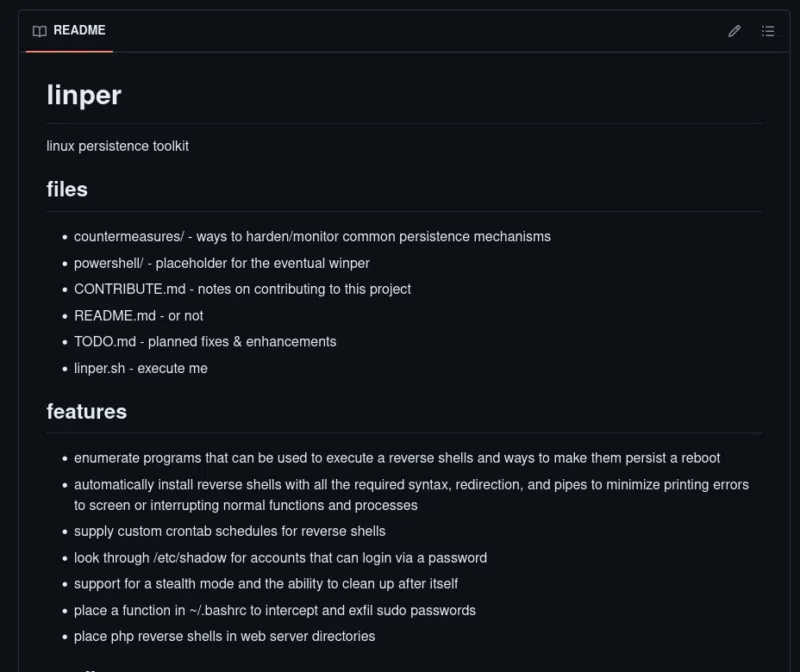Screen dimensions: 800x672
Task: Click the "README.md - or not" entry
Action: click(x=139, y=315)
